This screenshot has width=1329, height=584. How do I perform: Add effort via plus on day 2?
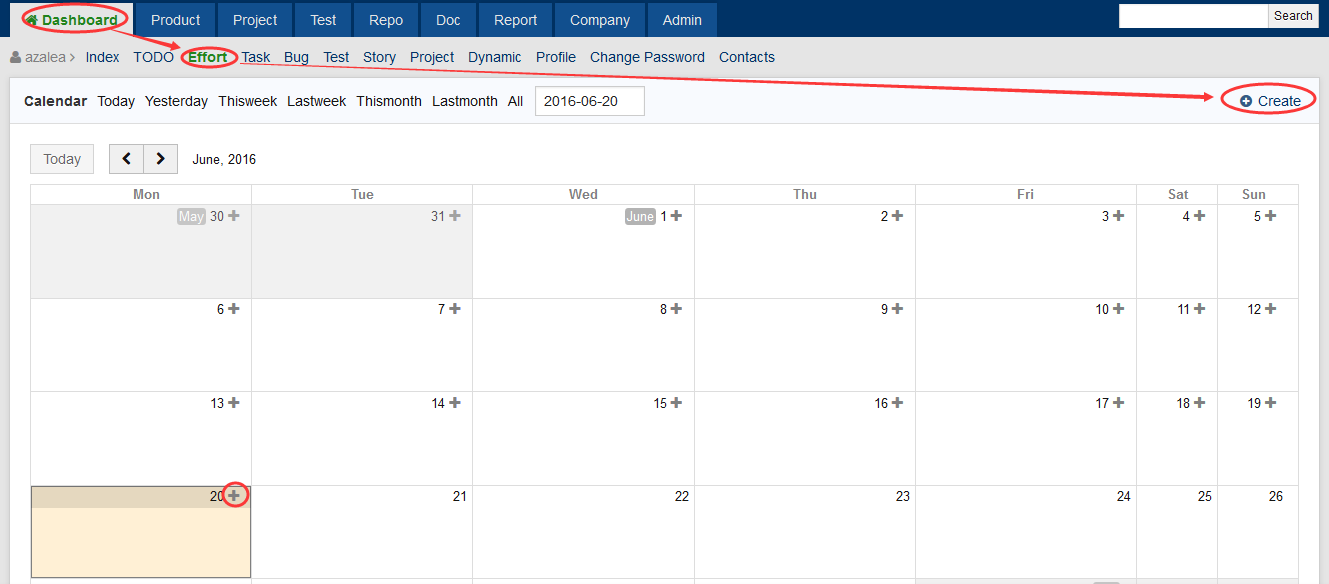[x=897, y=215]
